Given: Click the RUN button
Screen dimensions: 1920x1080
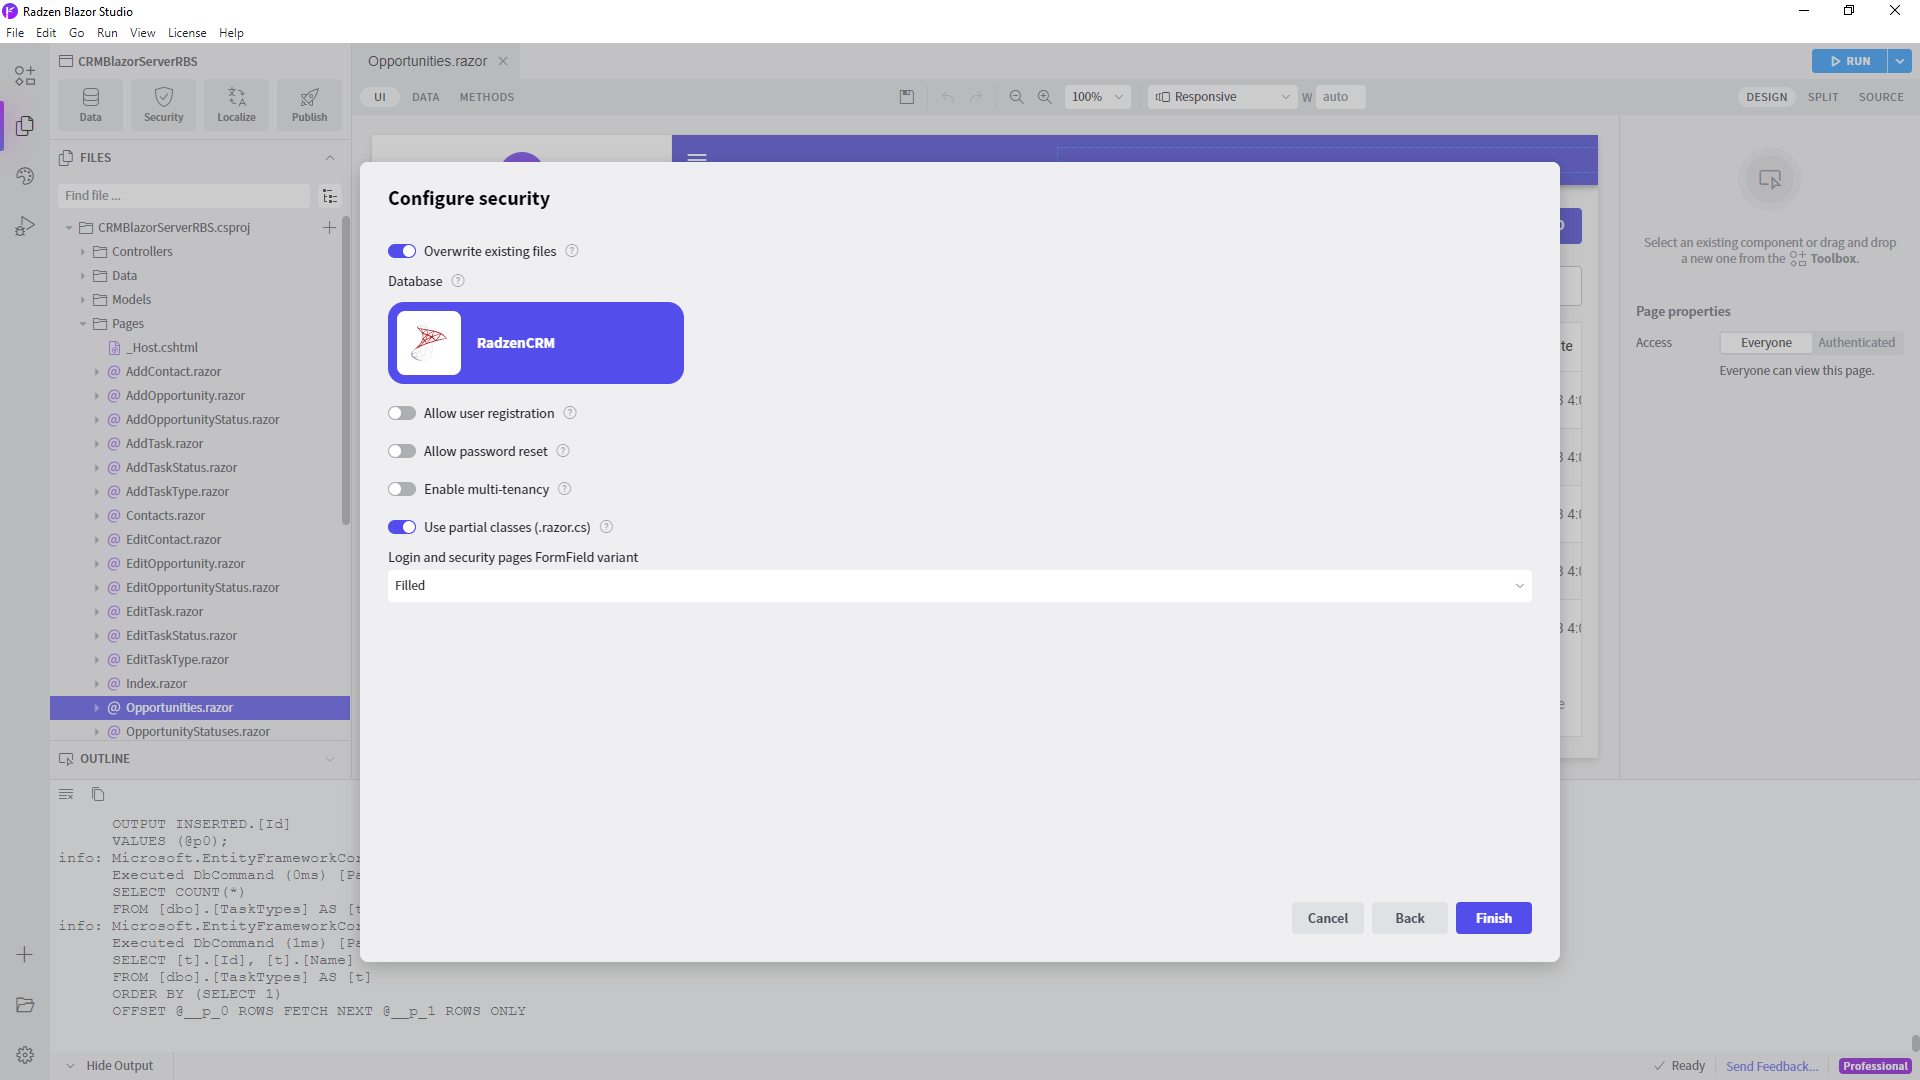Looking at the screenshot, I should pos(1850,61).
